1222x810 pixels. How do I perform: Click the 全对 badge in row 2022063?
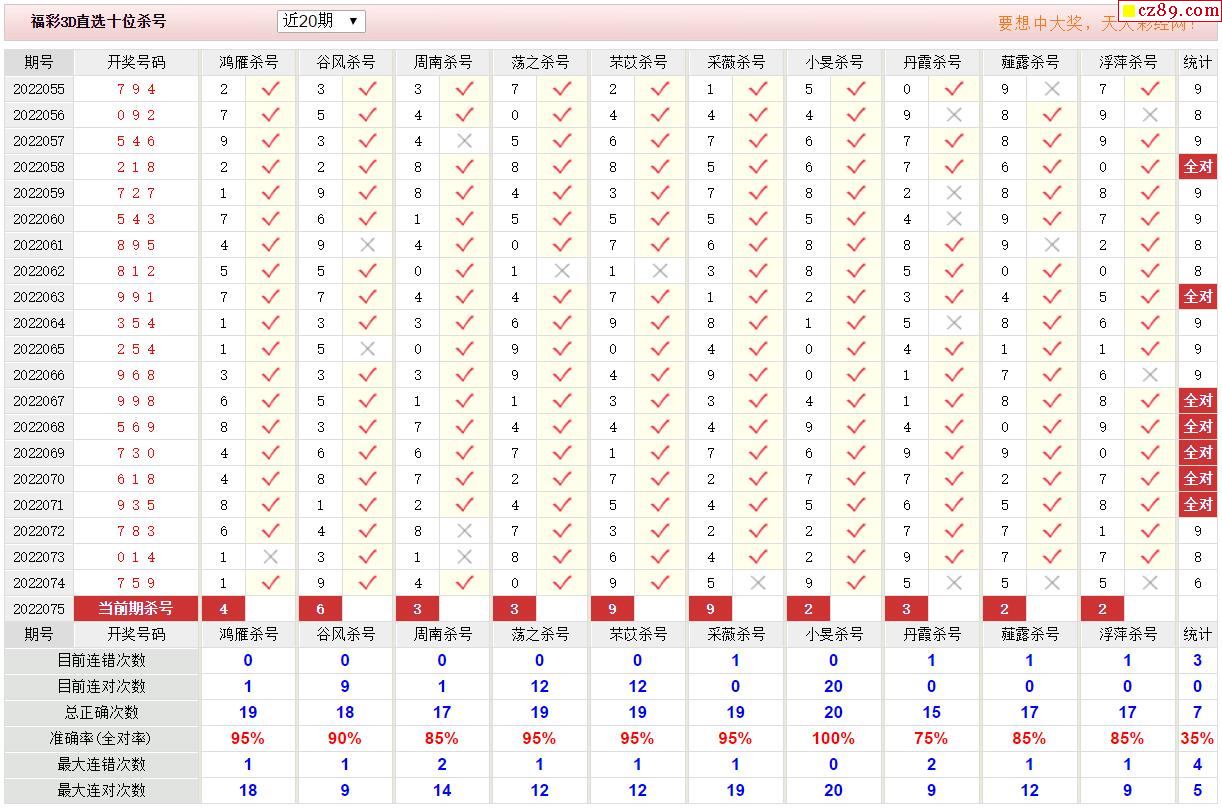(x=1198, y=297)
